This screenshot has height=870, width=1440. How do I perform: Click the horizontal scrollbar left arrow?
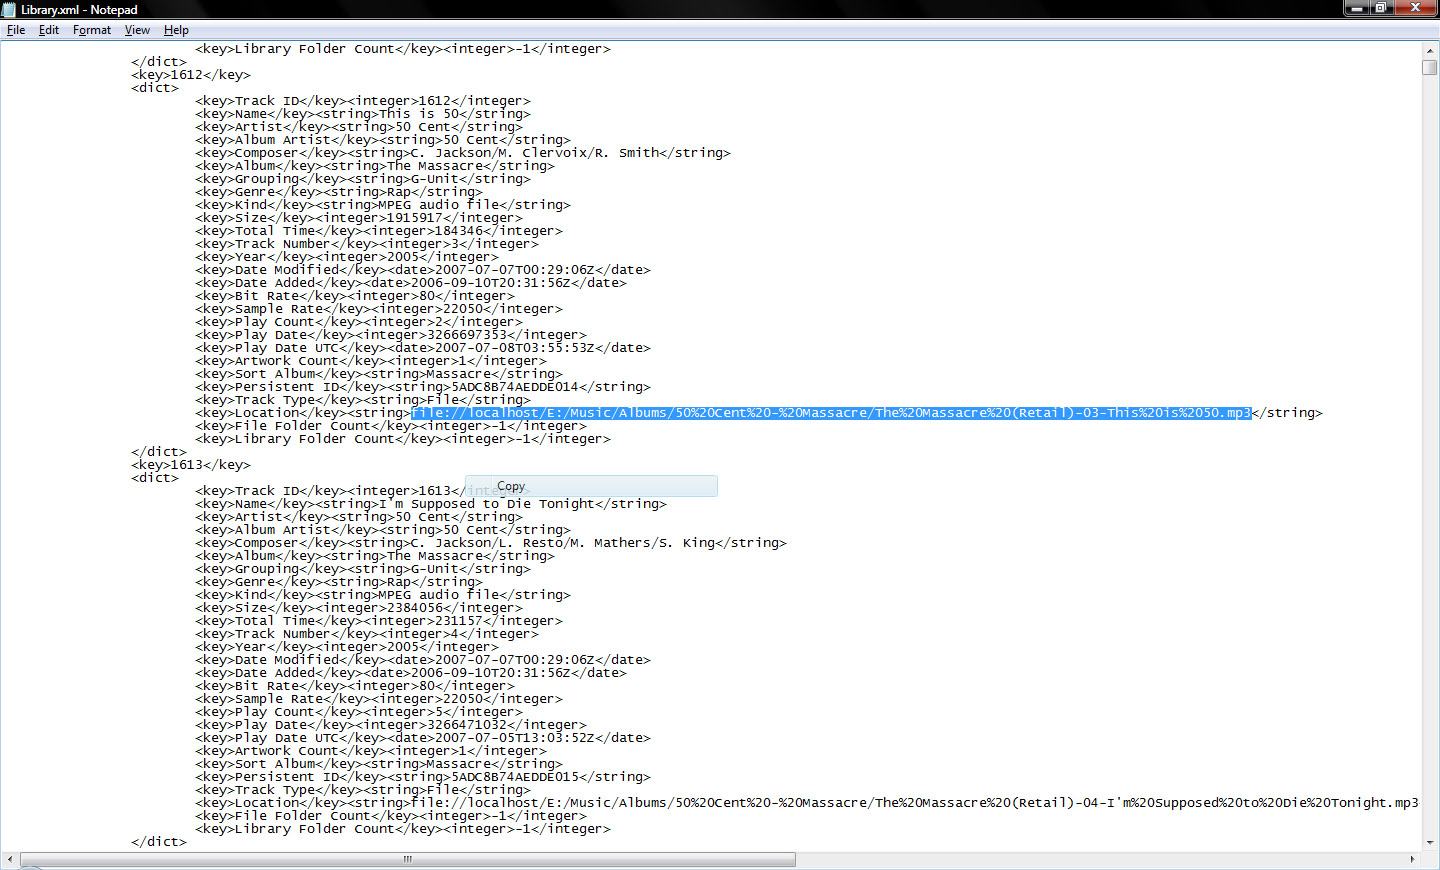click(10, 859)
